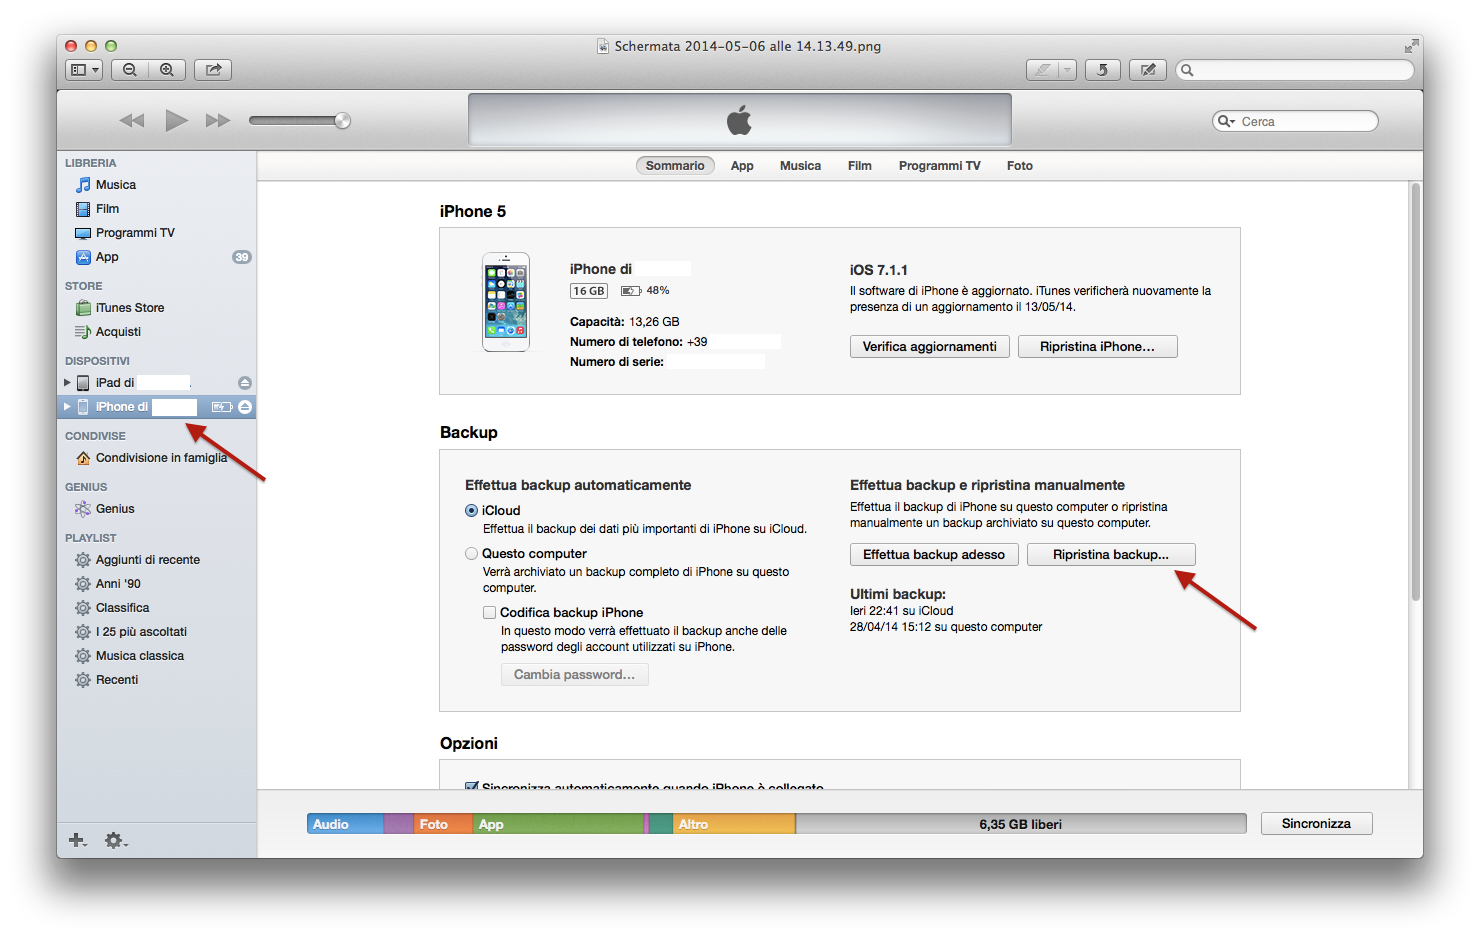
Task: Click the orange Foto capacity segment
Action: [442, 824]
